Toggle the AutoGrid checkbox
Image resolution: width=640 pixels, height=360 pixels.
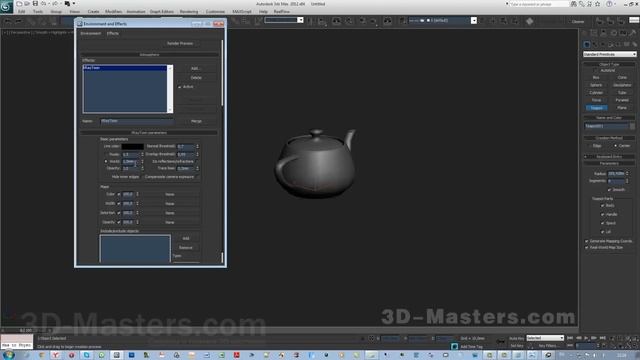596,71
